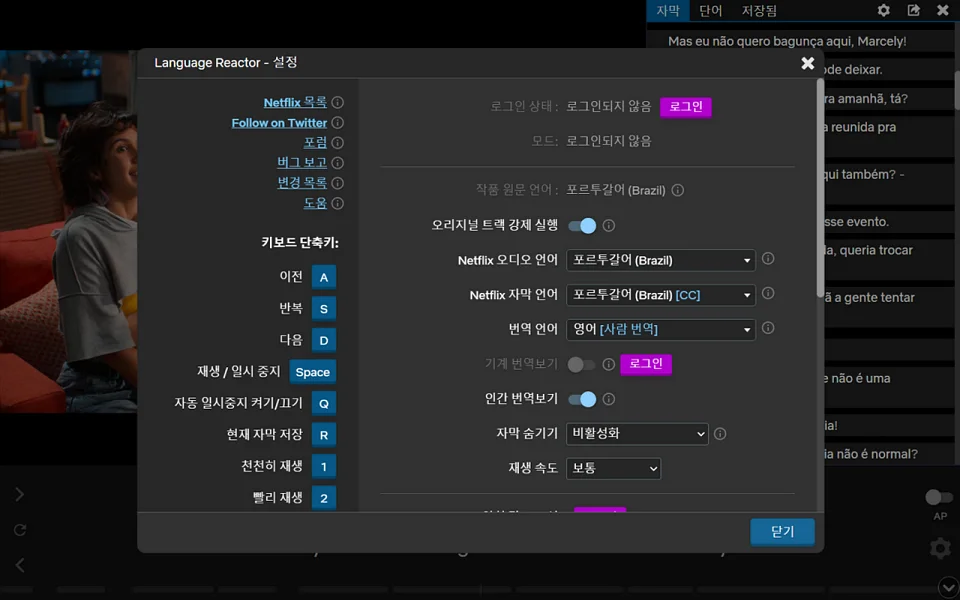Click the gear icon near the AP toggle
This screenshot has width=960, height=600.
938,548
